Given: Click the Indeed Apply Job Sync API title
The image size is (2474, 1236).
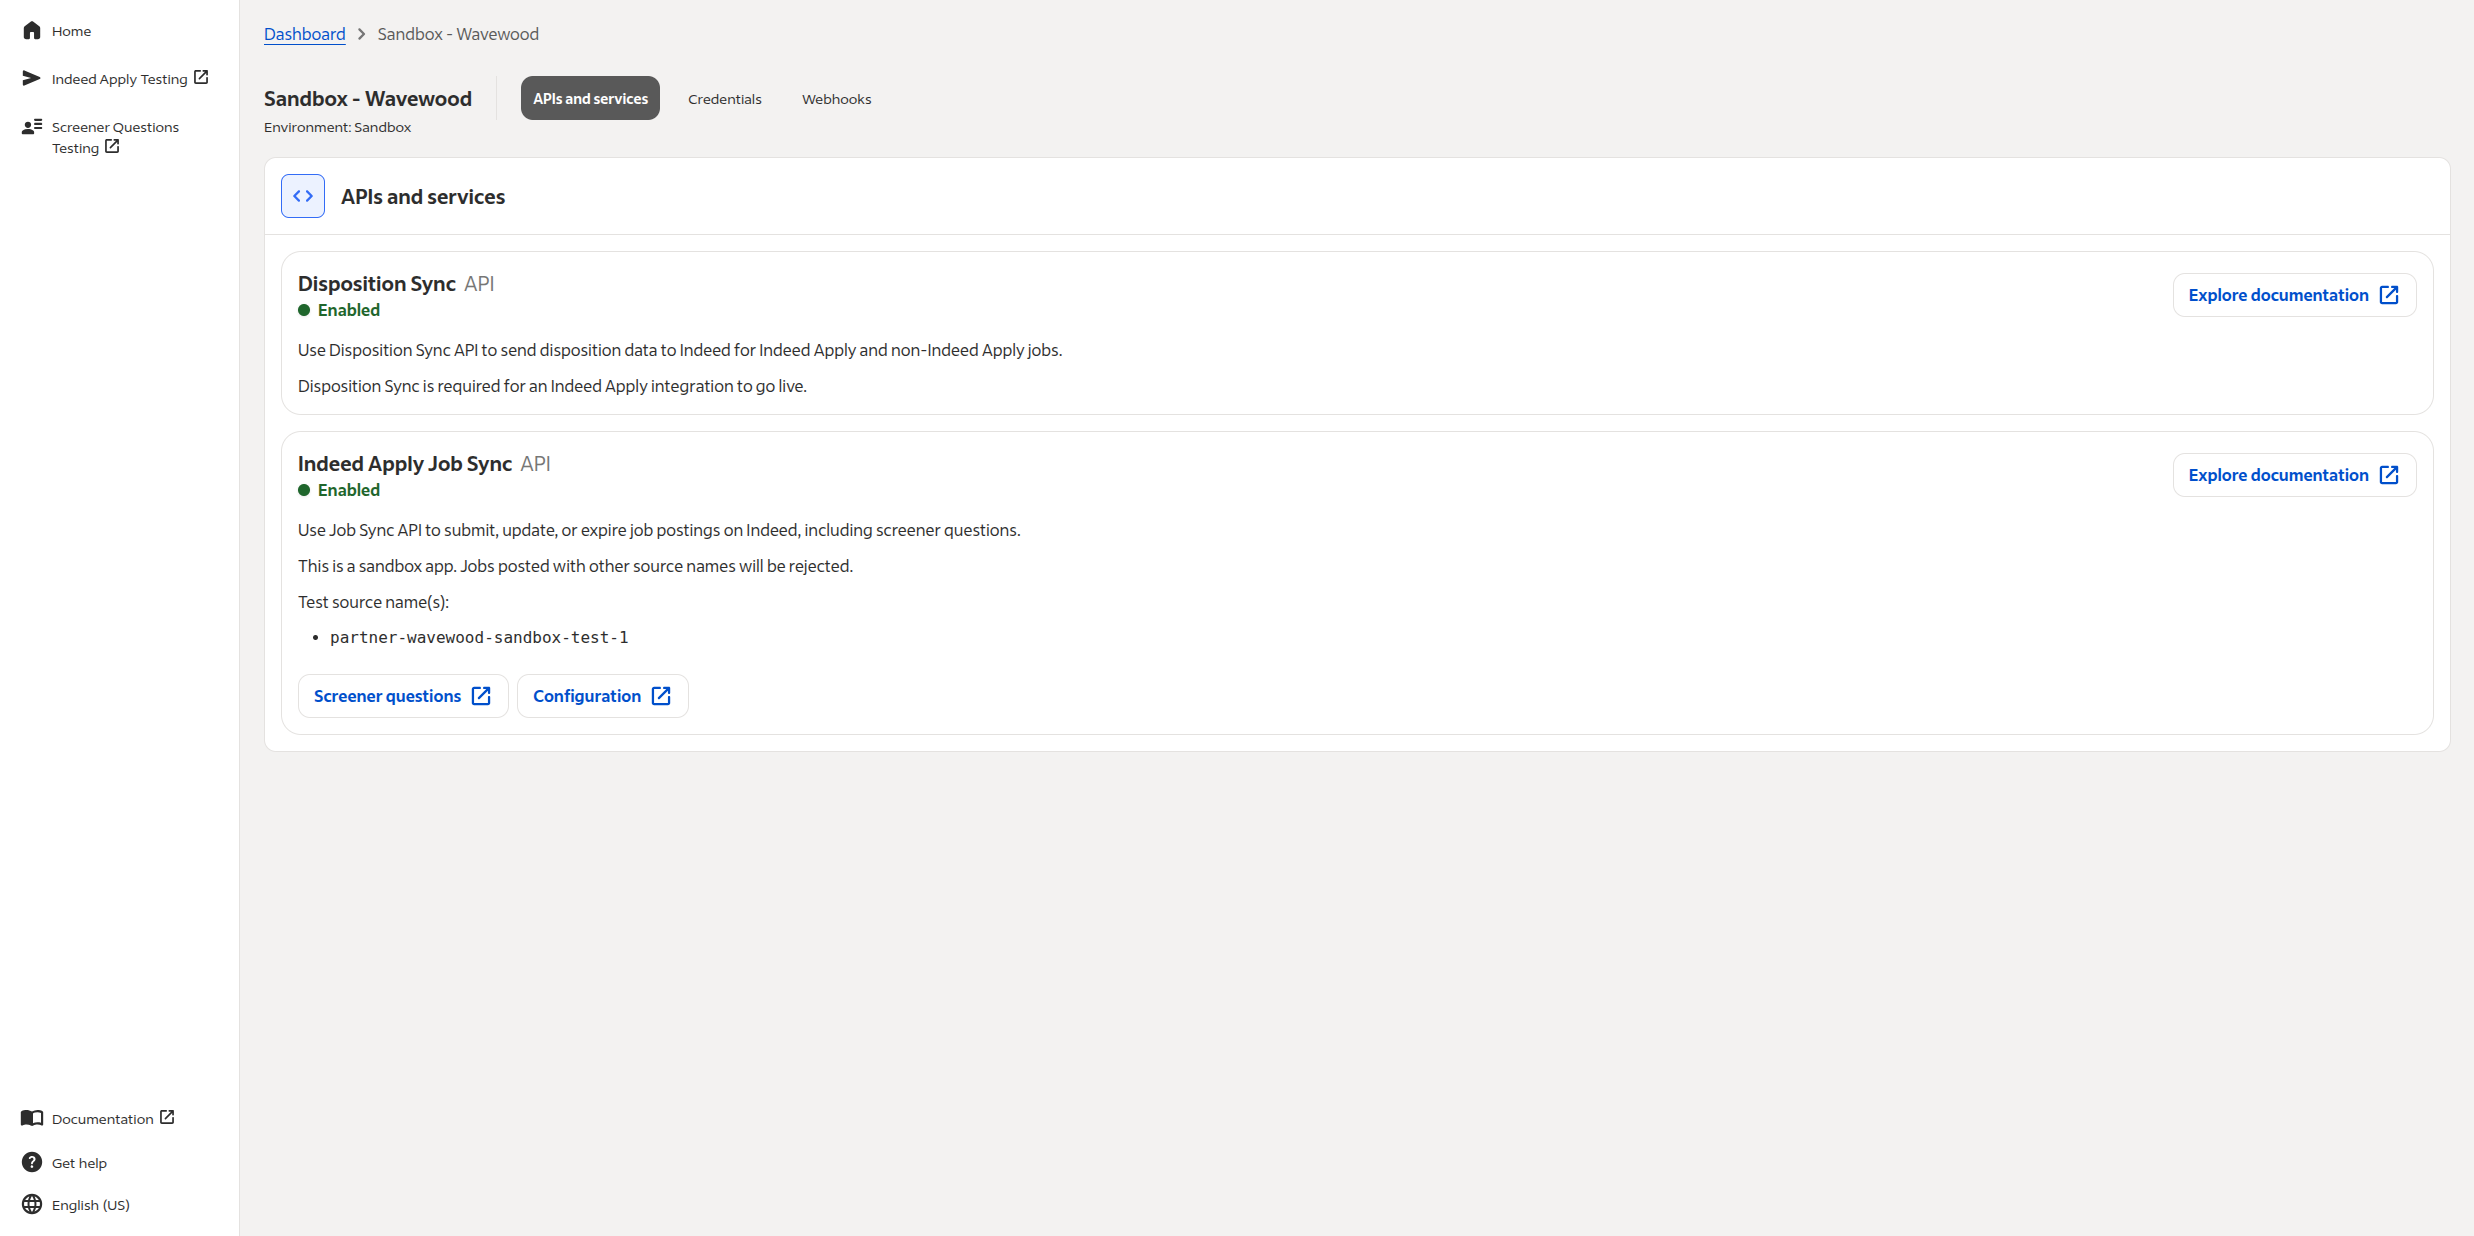Looking at the screenshot, I should tap(424, 463).
